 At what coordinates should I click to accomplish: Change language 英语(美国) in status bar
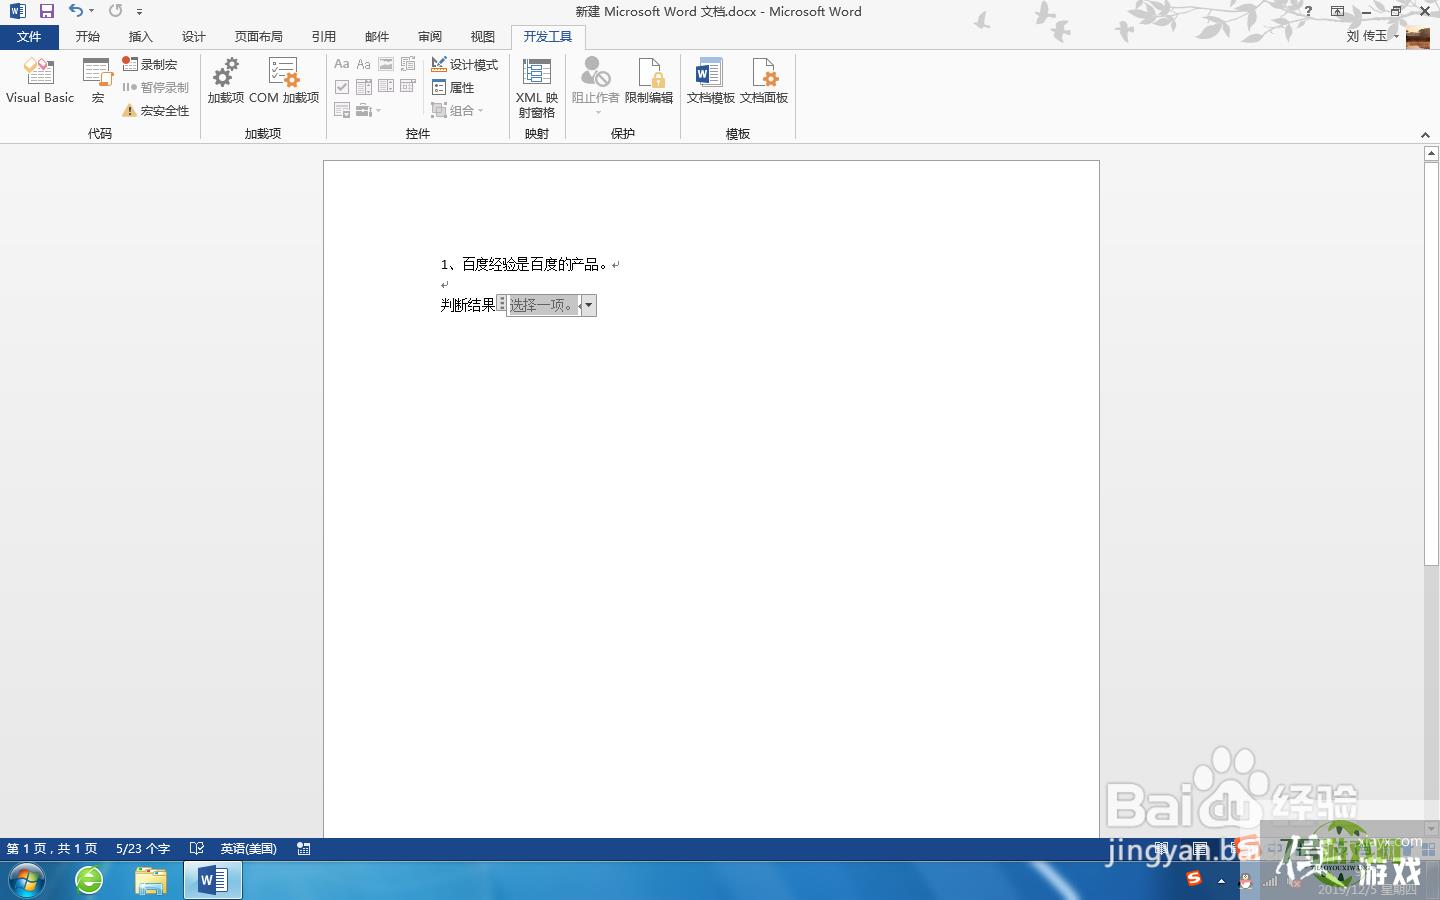tap(249, 848)
